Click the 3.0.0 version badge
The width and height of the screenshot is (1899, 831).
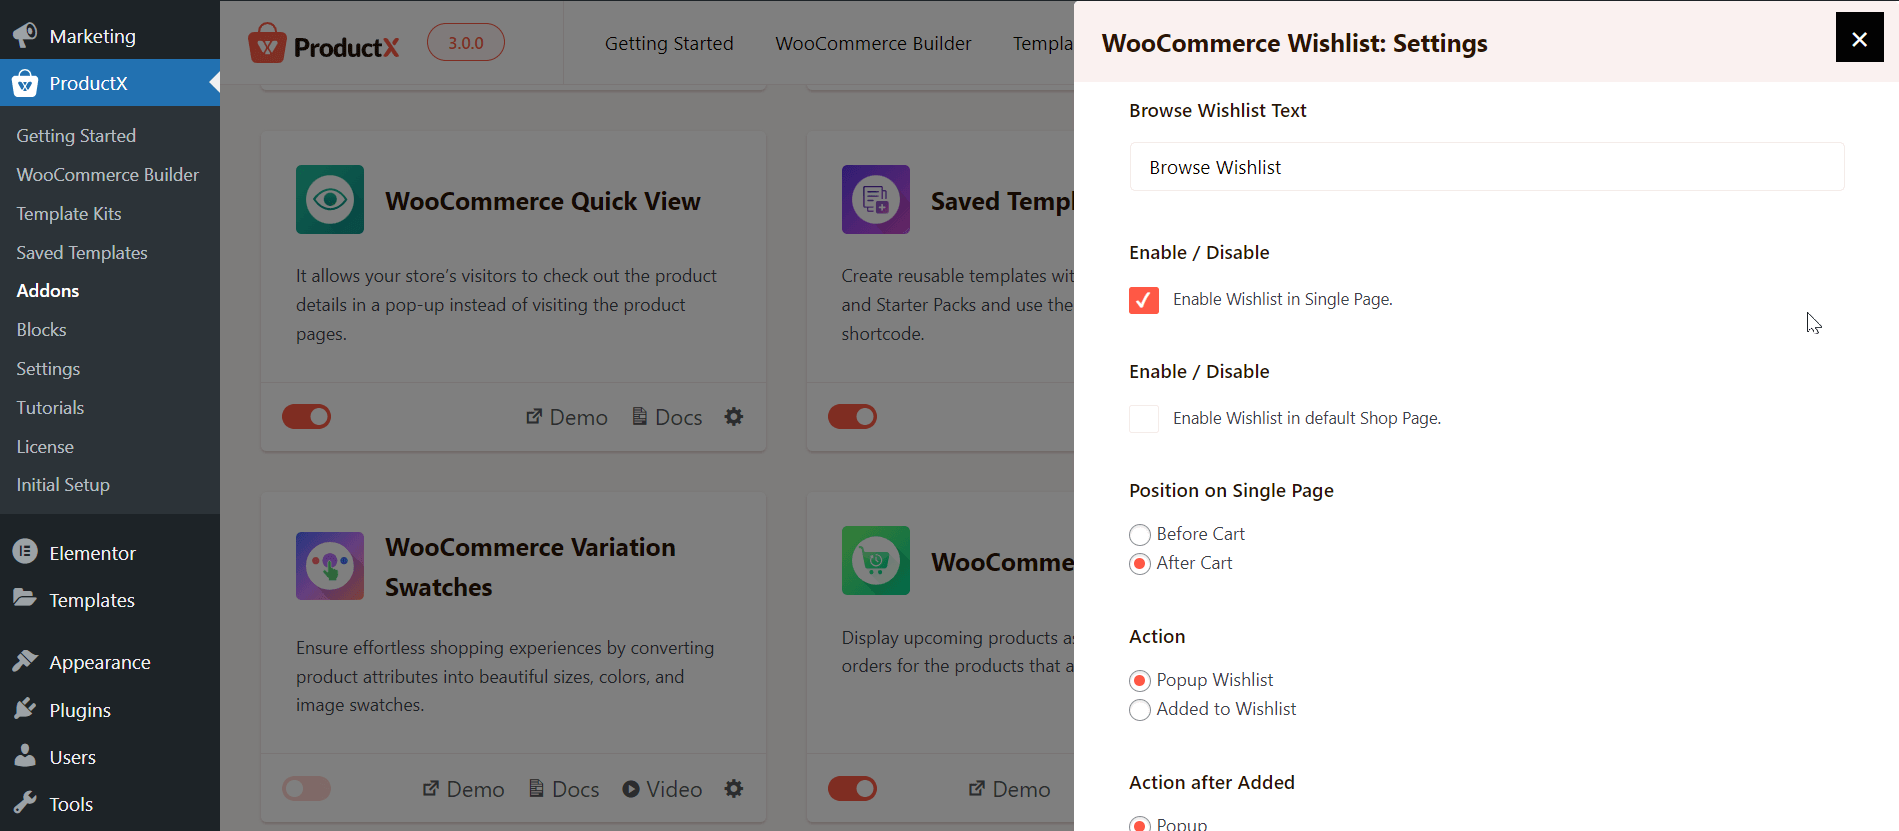[x=466, y=42]
